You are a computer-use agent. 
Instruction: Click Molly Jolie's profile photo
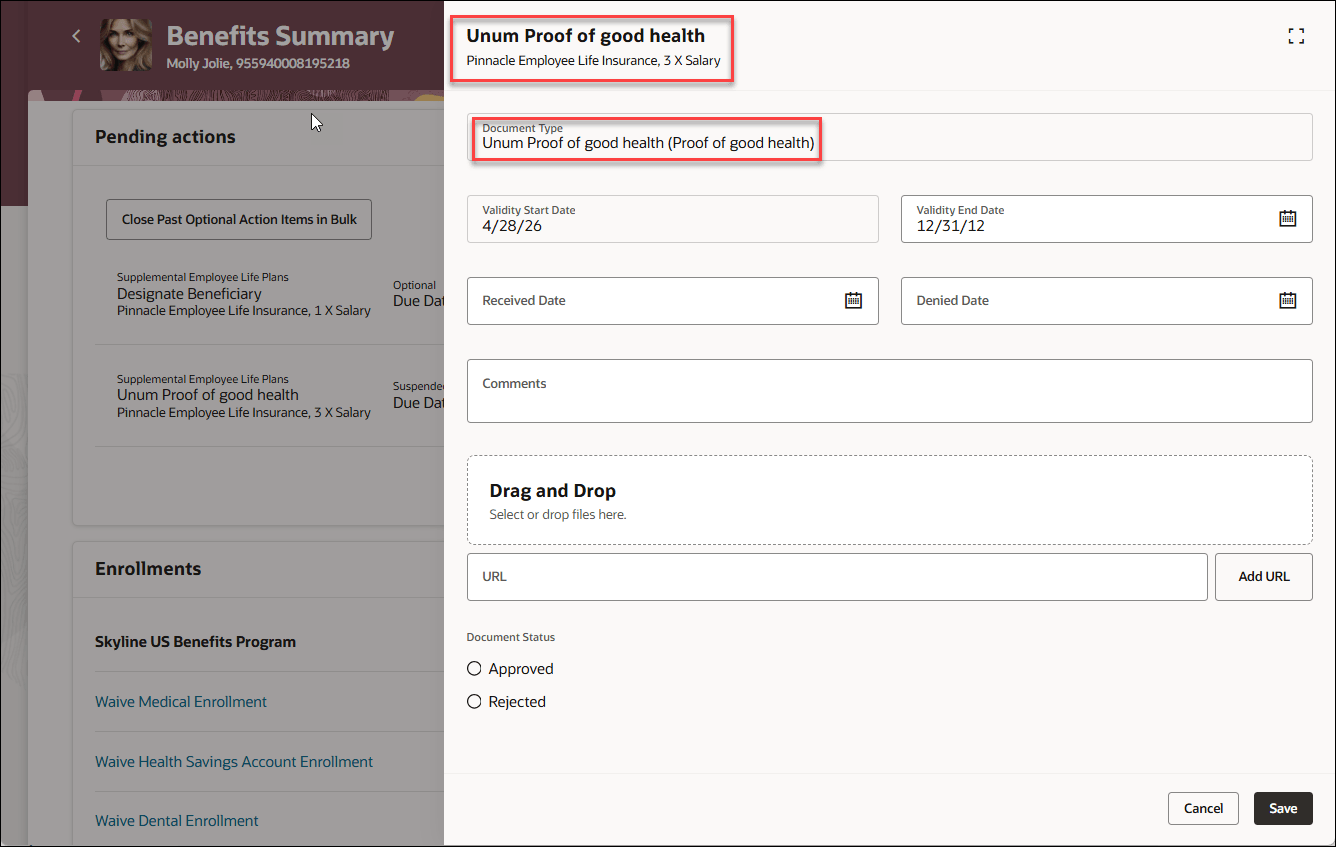coord(126,45)
